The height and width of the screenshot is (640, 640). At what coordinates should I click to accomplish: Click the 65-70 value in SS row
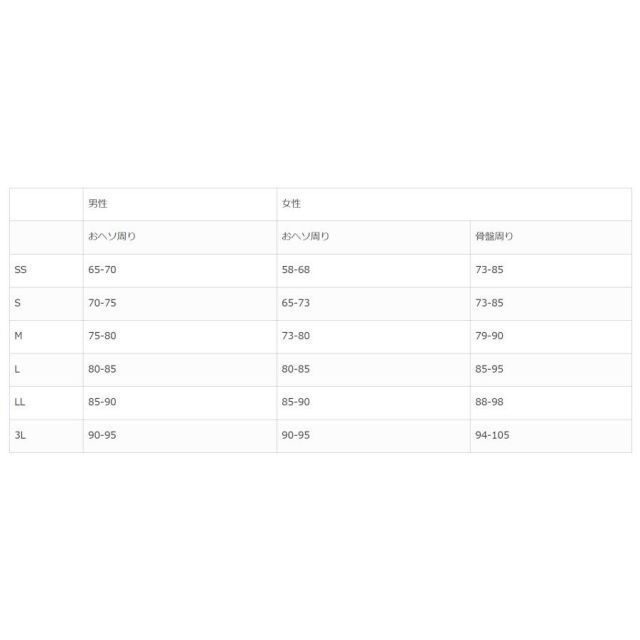tap(103, 270)
